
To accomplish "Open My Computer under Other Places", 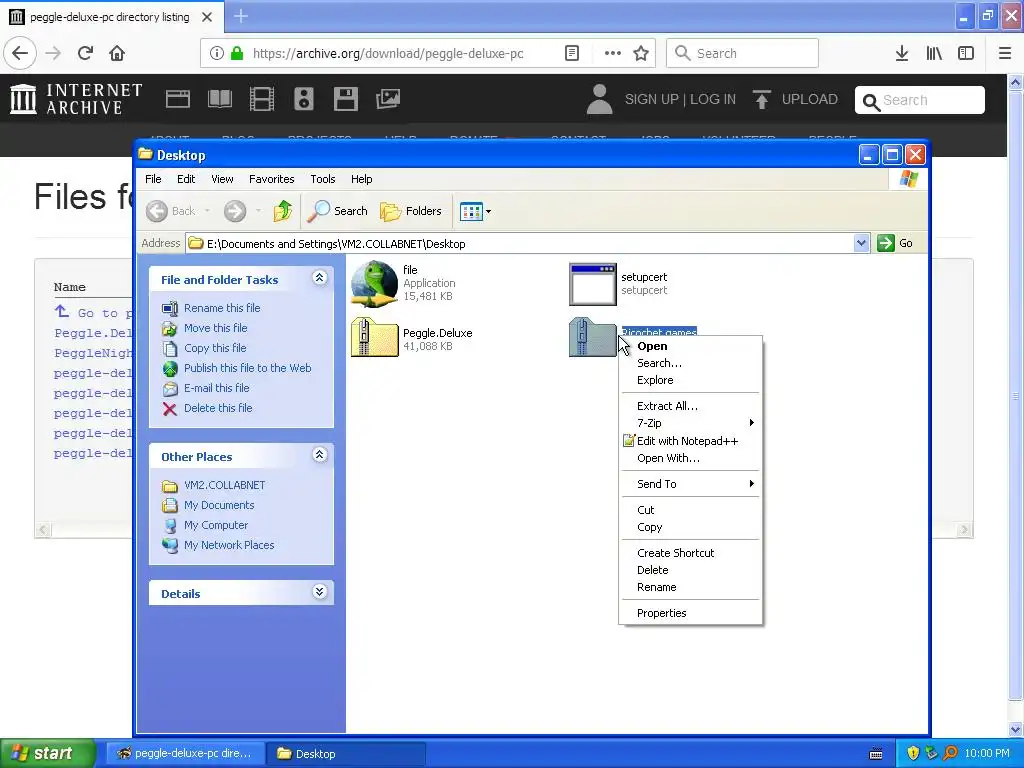I will [x=216, y=525].
